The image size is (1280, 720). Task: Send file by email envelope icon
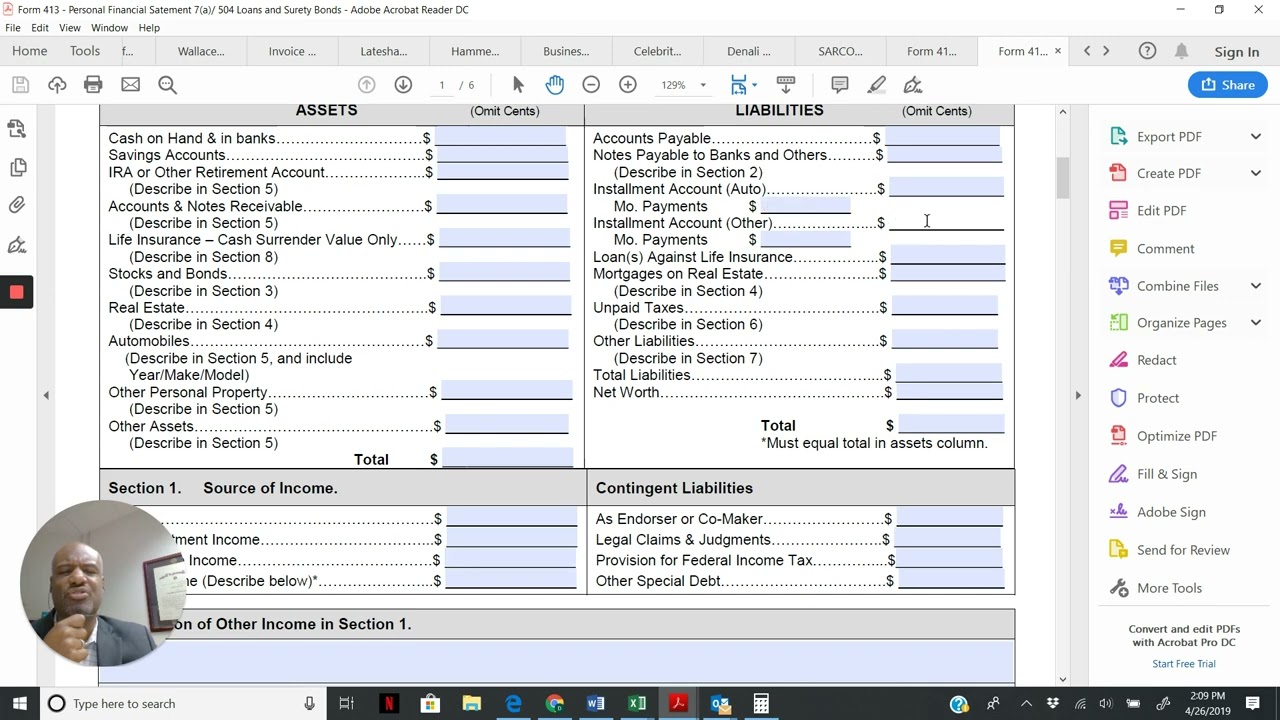coord(130,85)
